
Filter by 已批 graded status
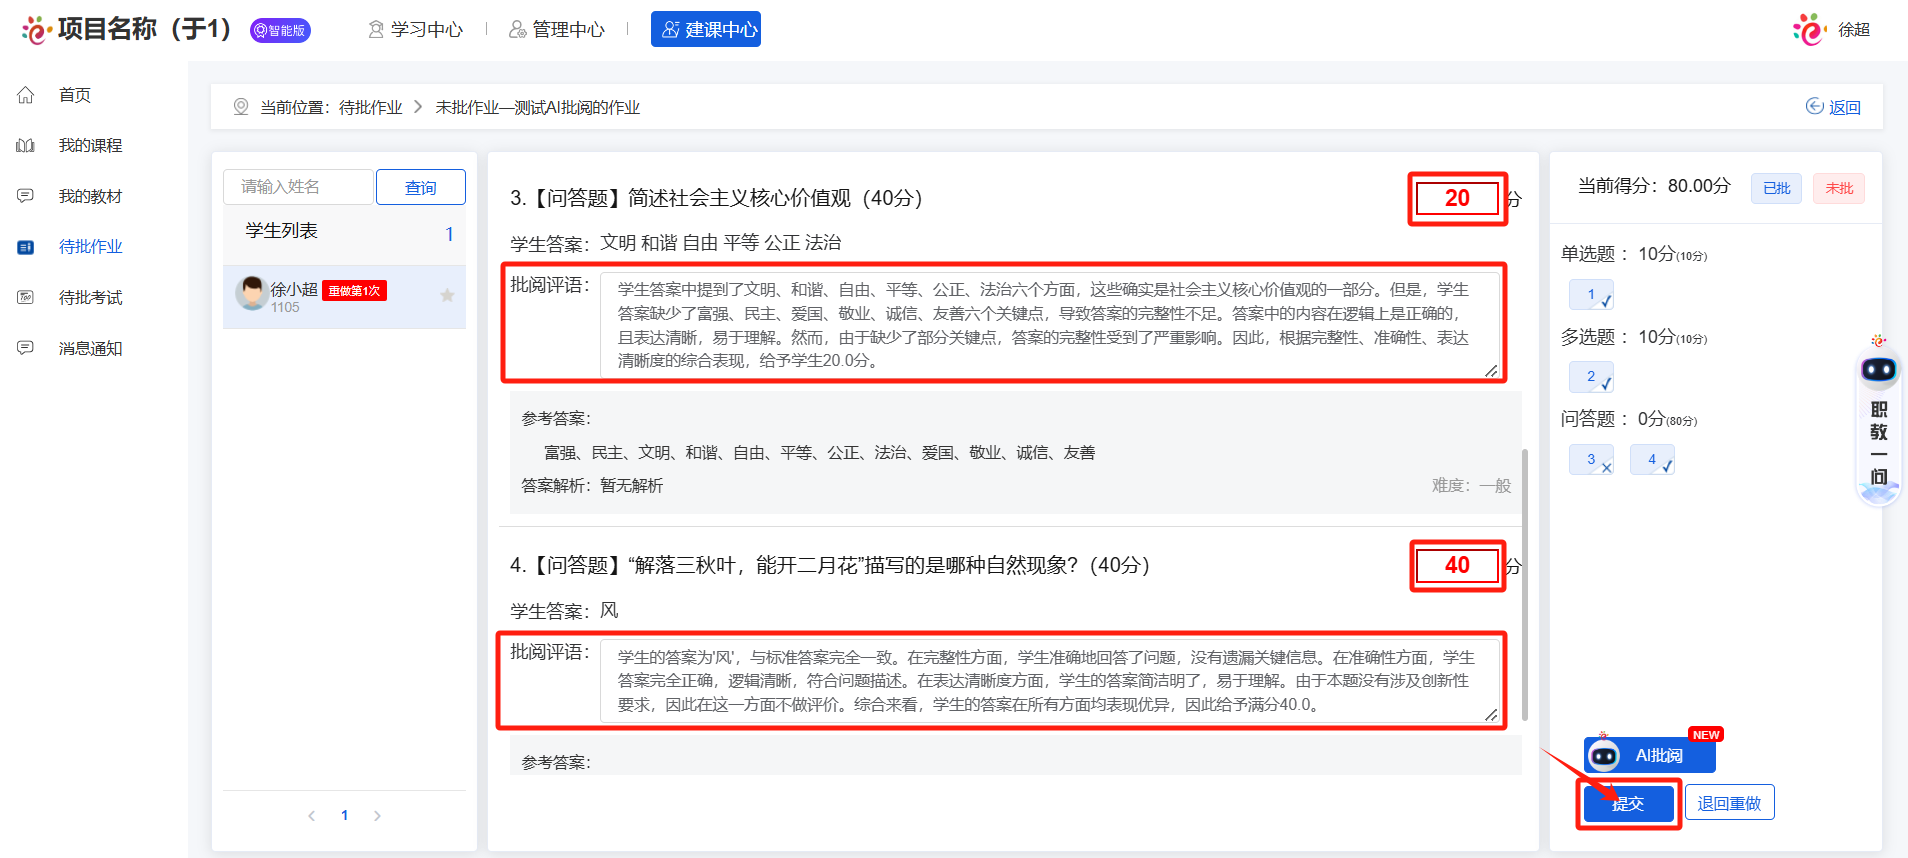click(x=1776, y=188)
